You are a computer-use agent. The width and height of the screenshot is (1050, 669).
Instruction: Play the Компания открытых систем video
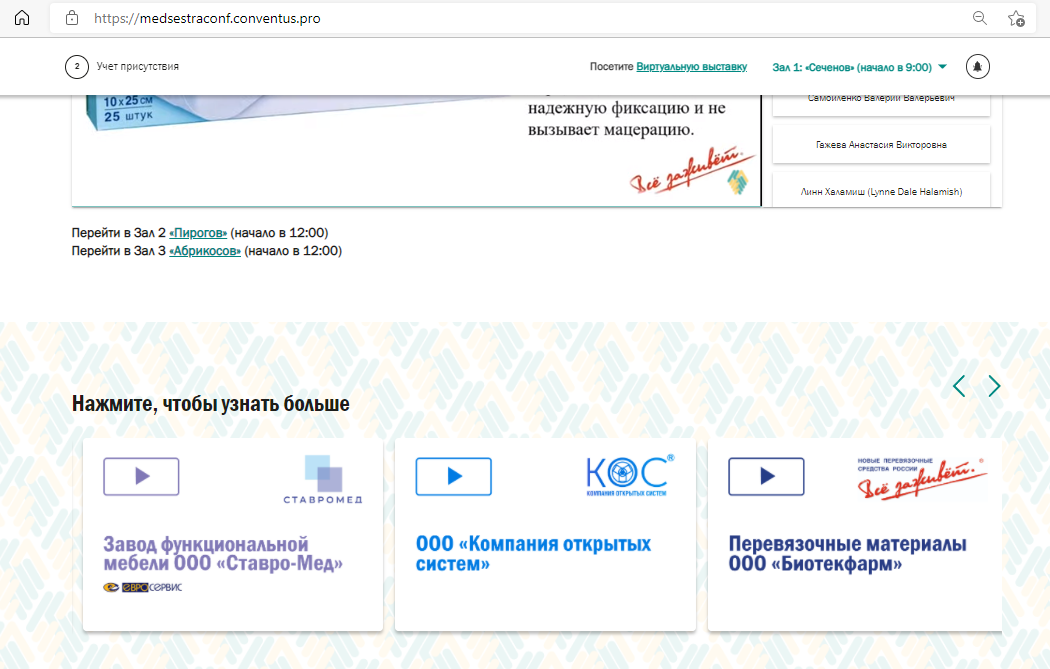[x=453, y=476]
